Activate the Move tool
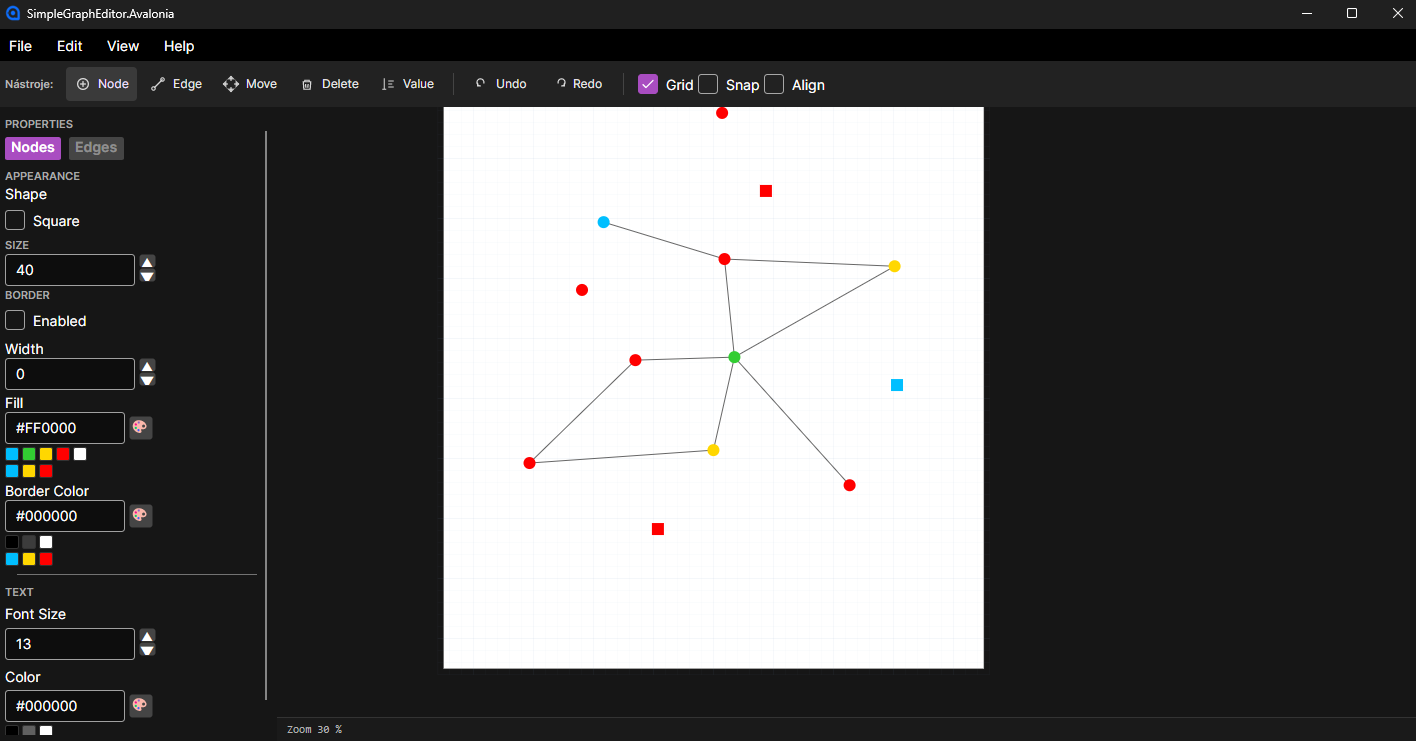 250,84
